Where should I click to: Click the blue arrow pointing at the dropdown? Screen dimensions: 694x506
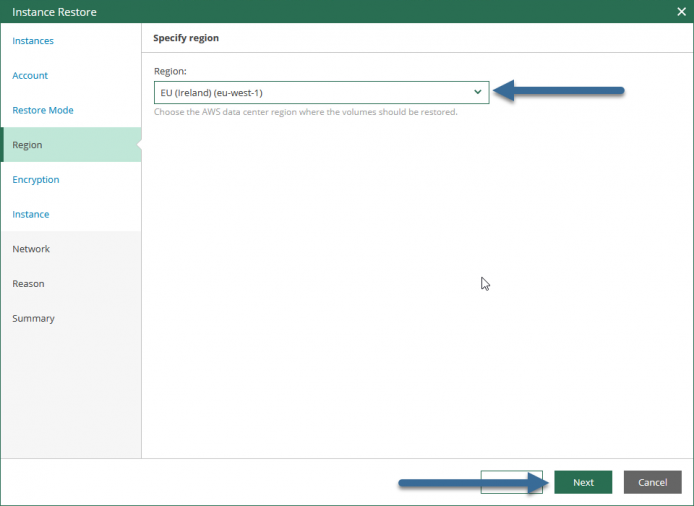point(559,91)
